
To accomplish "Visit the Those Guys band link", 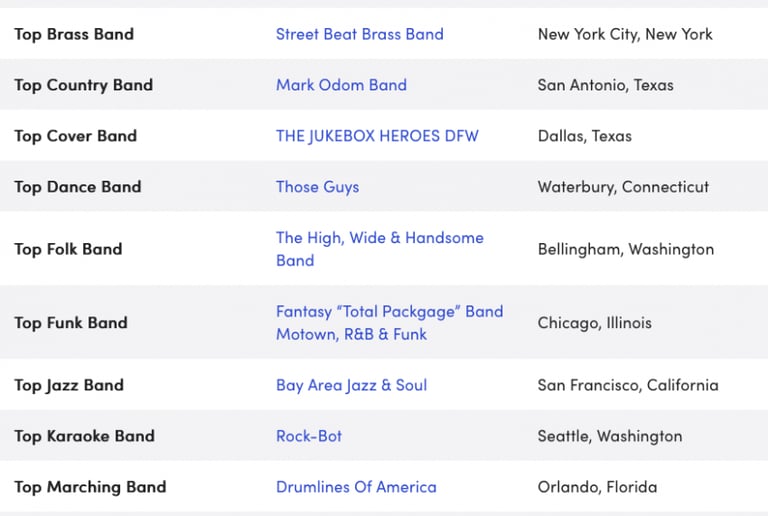I will [317, 187].
